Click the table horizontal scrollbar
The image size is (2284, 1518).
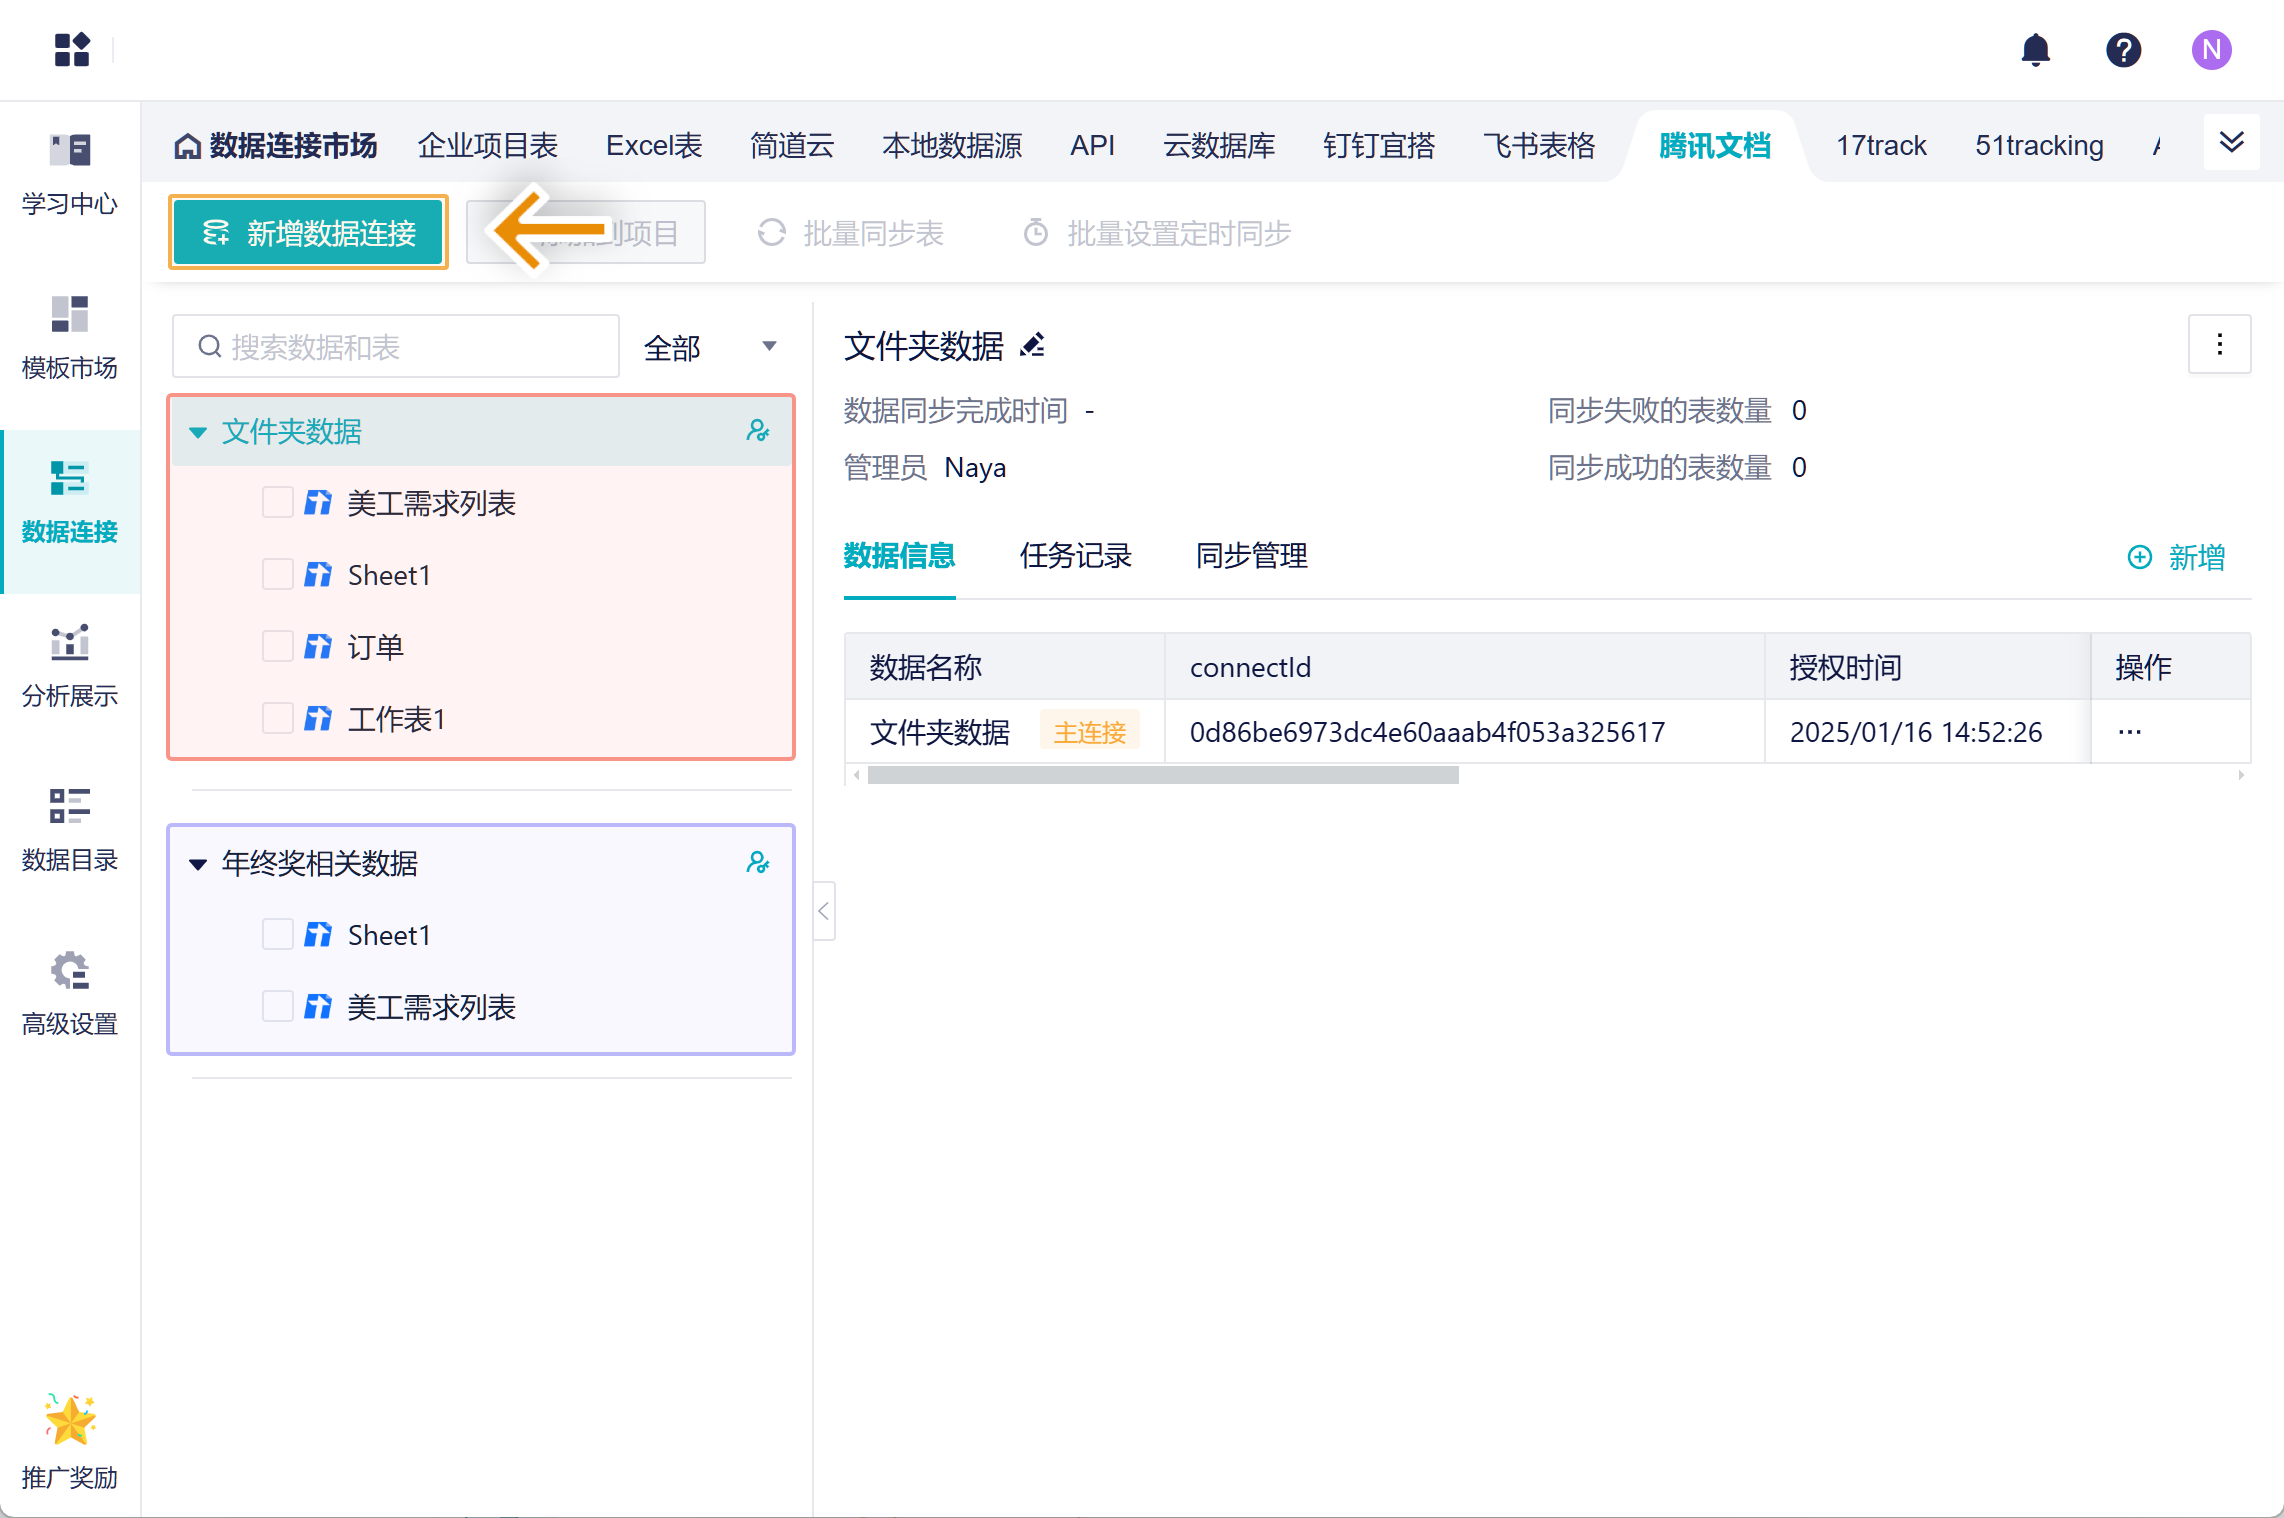tap(1162, 775)
